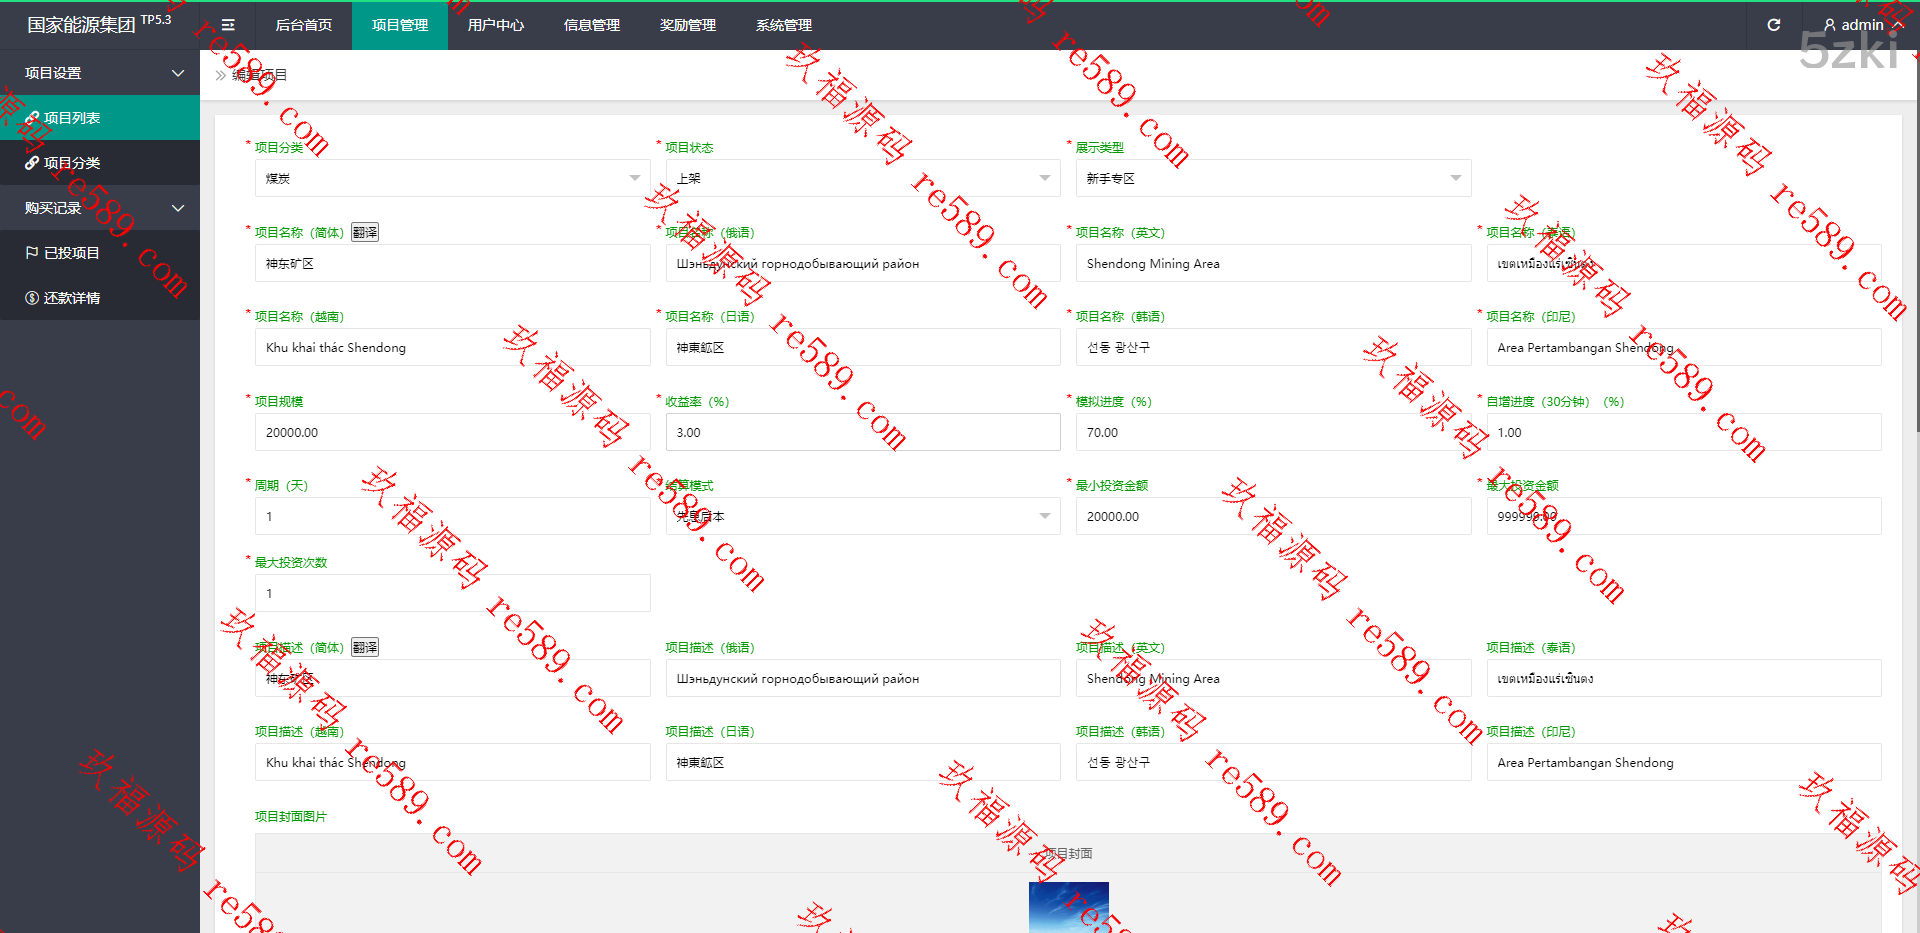Screen dimensions: 1920x933
Task: Click 翻译 button next to 项目描述 (简体)
Action: click(x=365, y=647)
